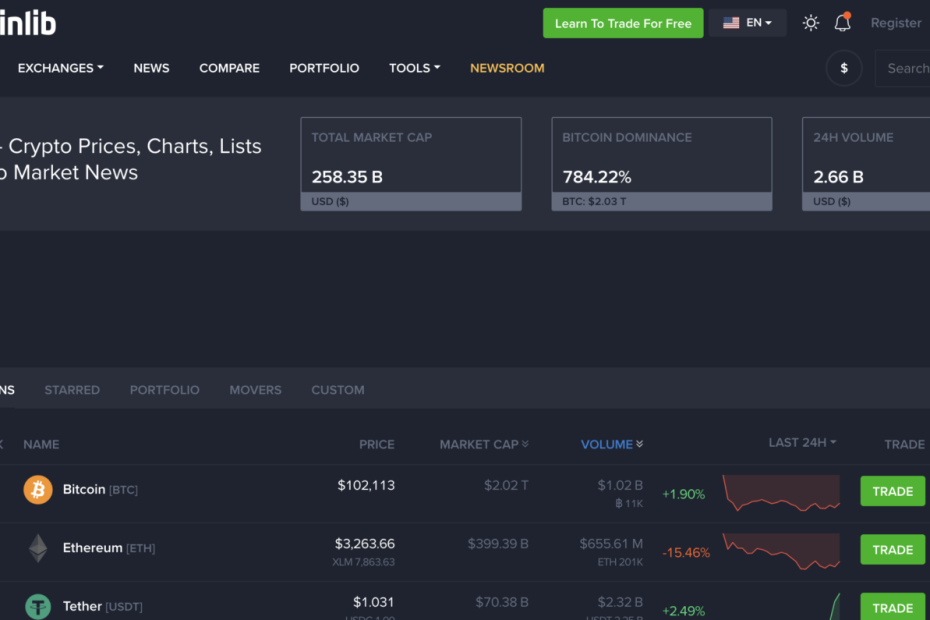Screen dimensions: 930x620
Task: Click the US flag icon
Action: tap(731, 23)
